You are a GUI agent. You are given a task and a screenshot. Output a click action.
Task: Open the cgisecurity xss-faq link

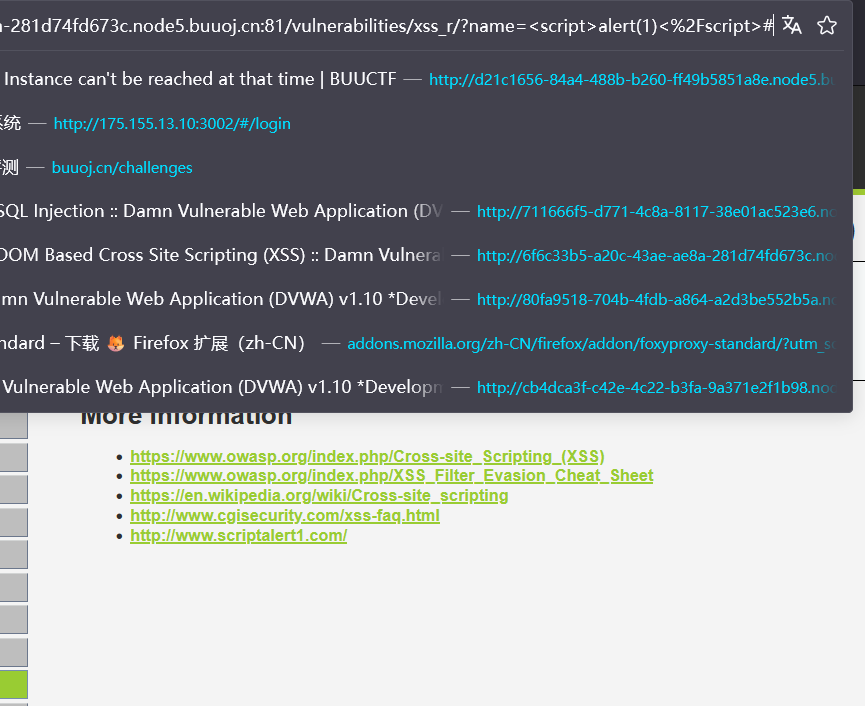(x=285, y=515)
